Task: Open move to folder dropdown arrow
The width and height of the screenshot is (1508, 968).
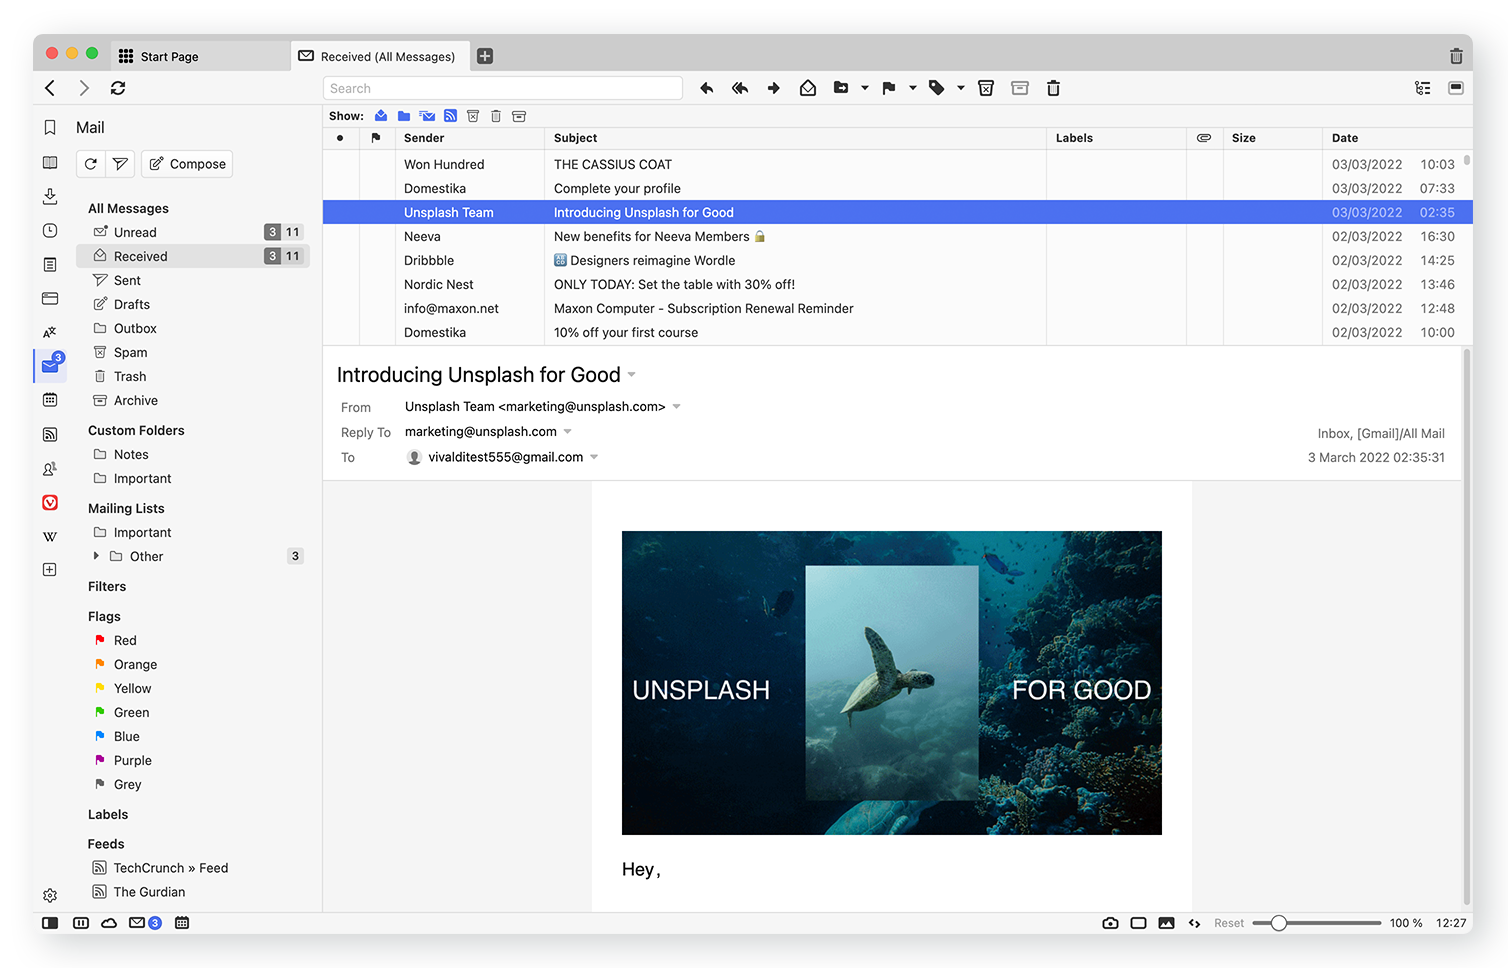Action: click(865, 88)
